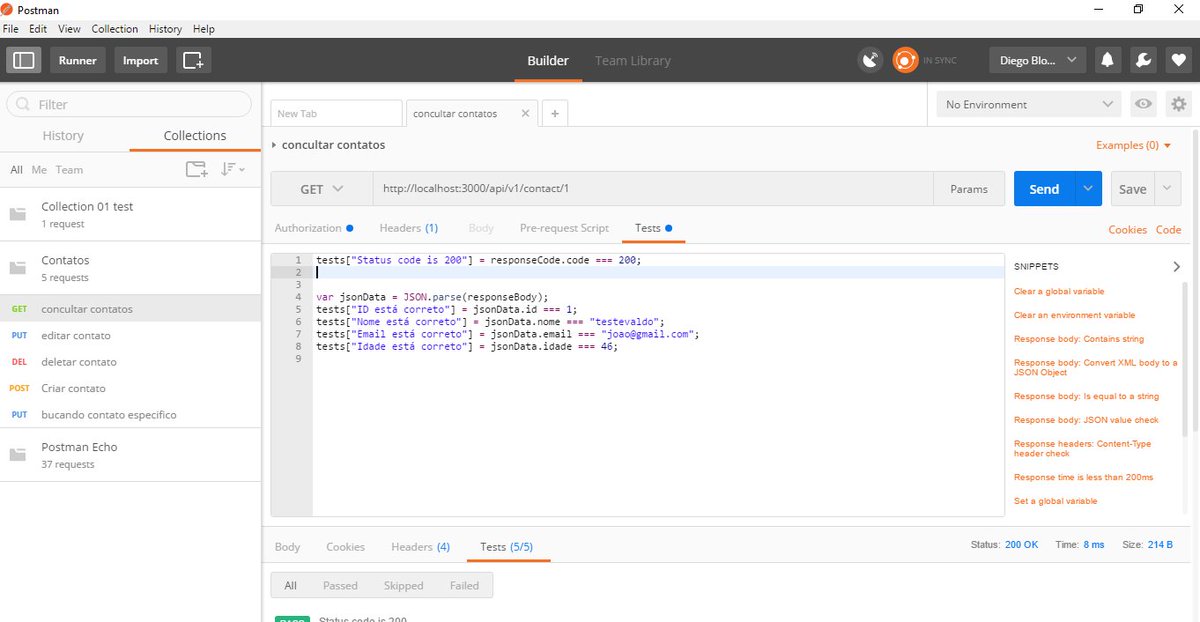Open the Contatos collection folder
The height and width of the screenshot is (622, 1200).
pos(130,268)
